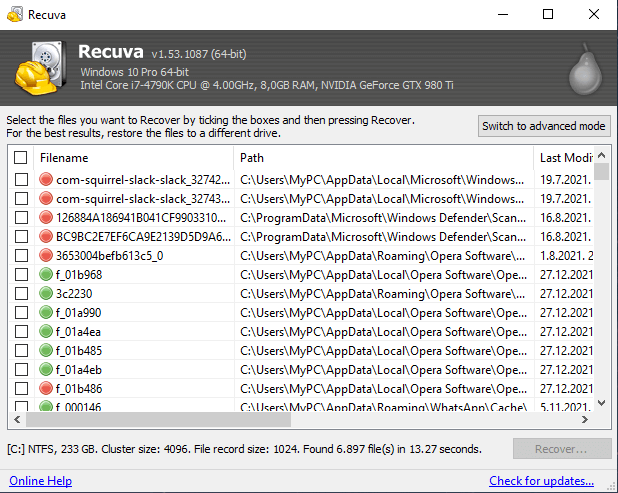The height and width of the screenshot is (493, 618).
Task: Select filename com-squirrel-slack-slack_32743...
Action: (x=143, y=199)
